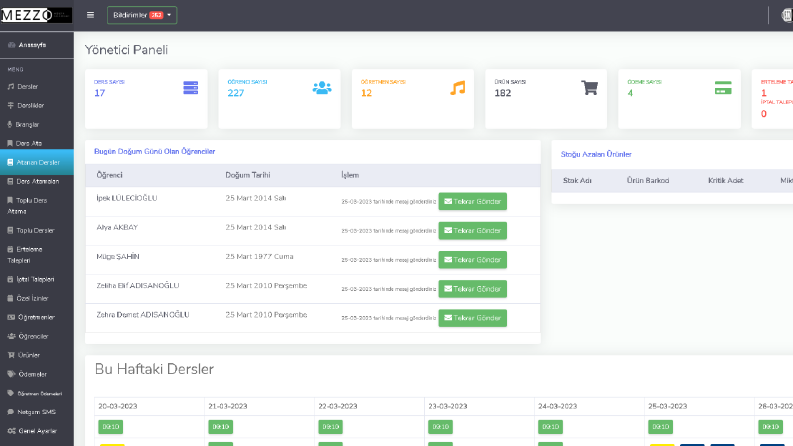Click the Ders Sayısı list icon
Screen dimensions: 793x446
191,88
